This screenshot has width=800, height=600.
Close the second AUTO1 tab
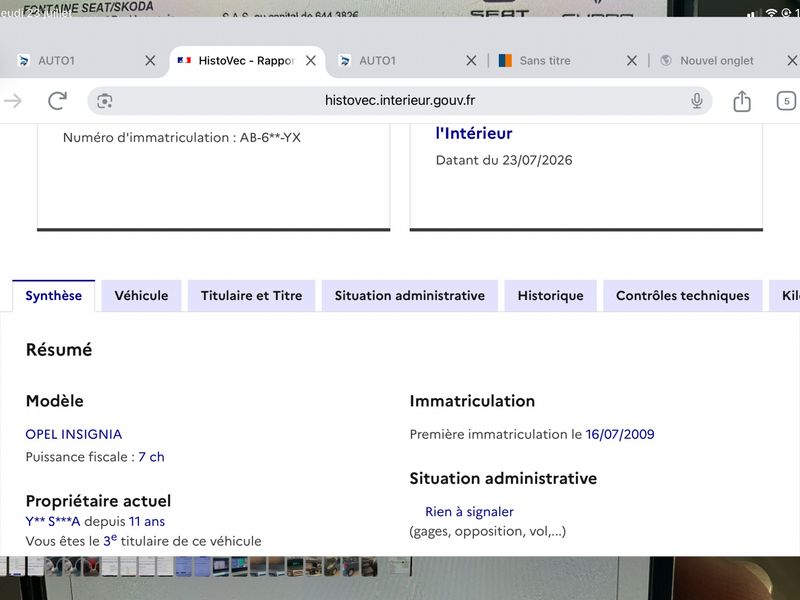[x=471, y=61]
